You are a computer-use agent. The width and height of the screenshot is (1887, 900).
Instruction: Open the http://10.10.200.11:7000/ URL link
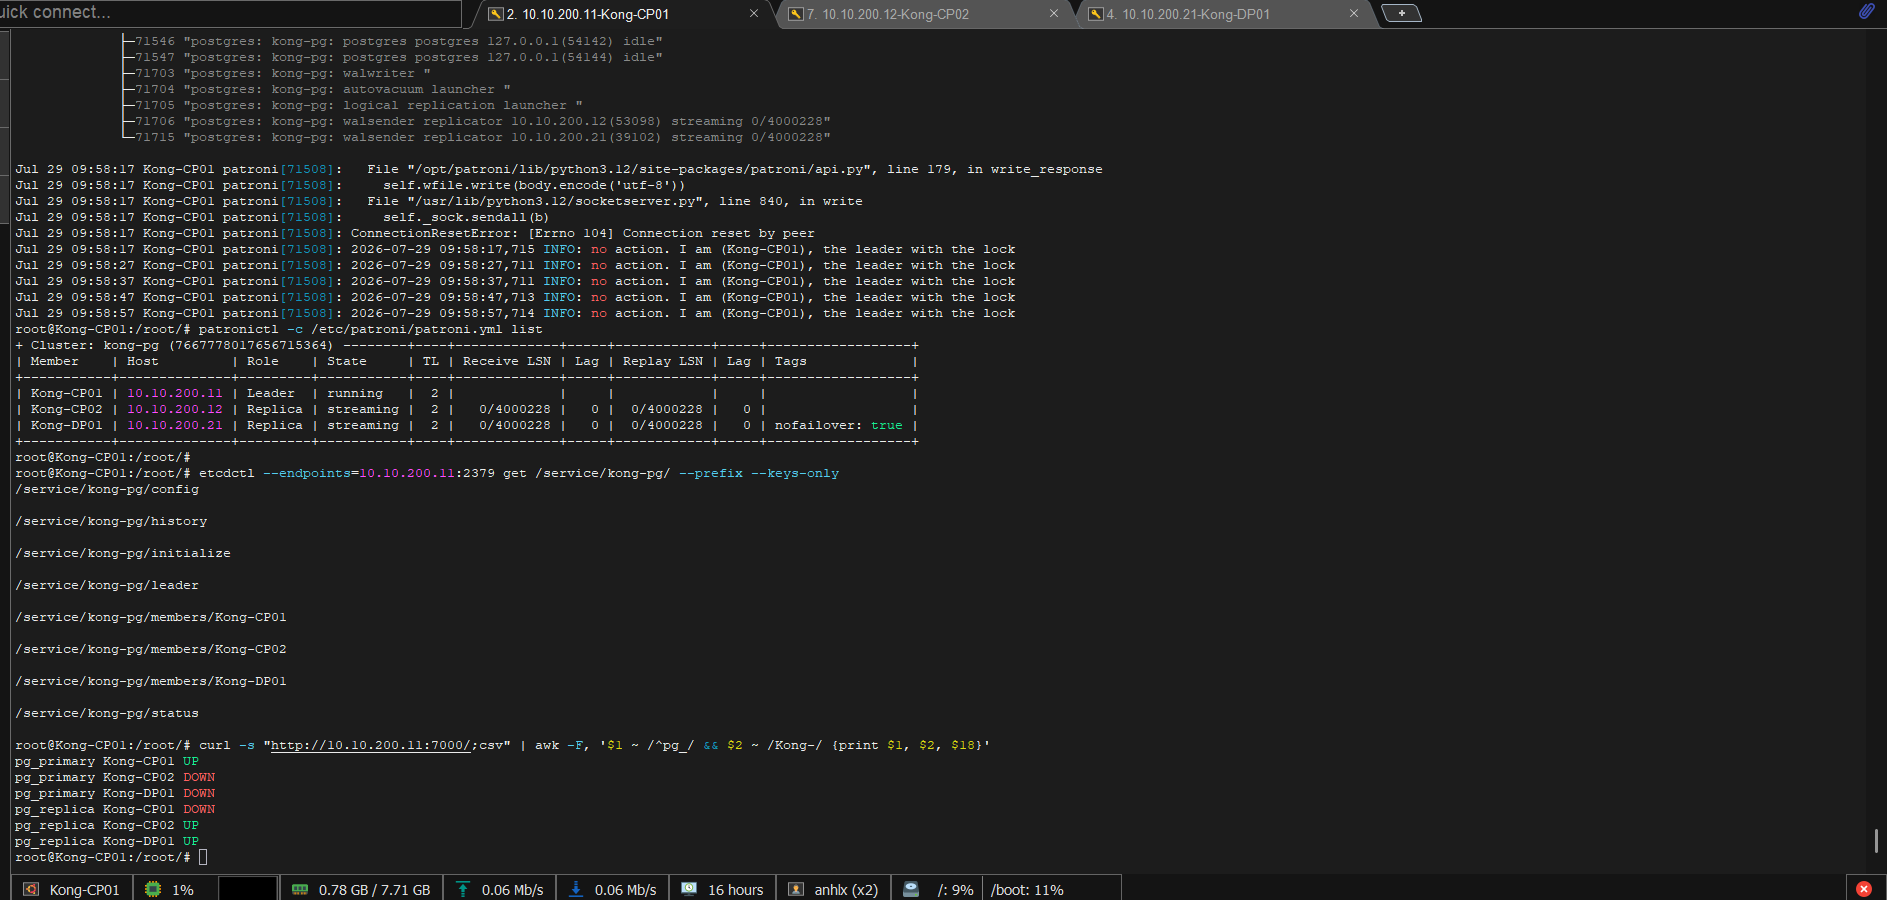pos(371,745)
